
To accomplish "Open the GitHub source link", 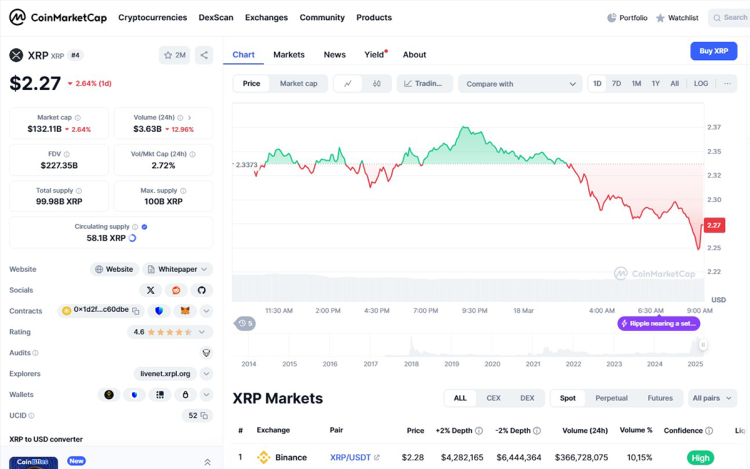I will click(x=201, y=290).
